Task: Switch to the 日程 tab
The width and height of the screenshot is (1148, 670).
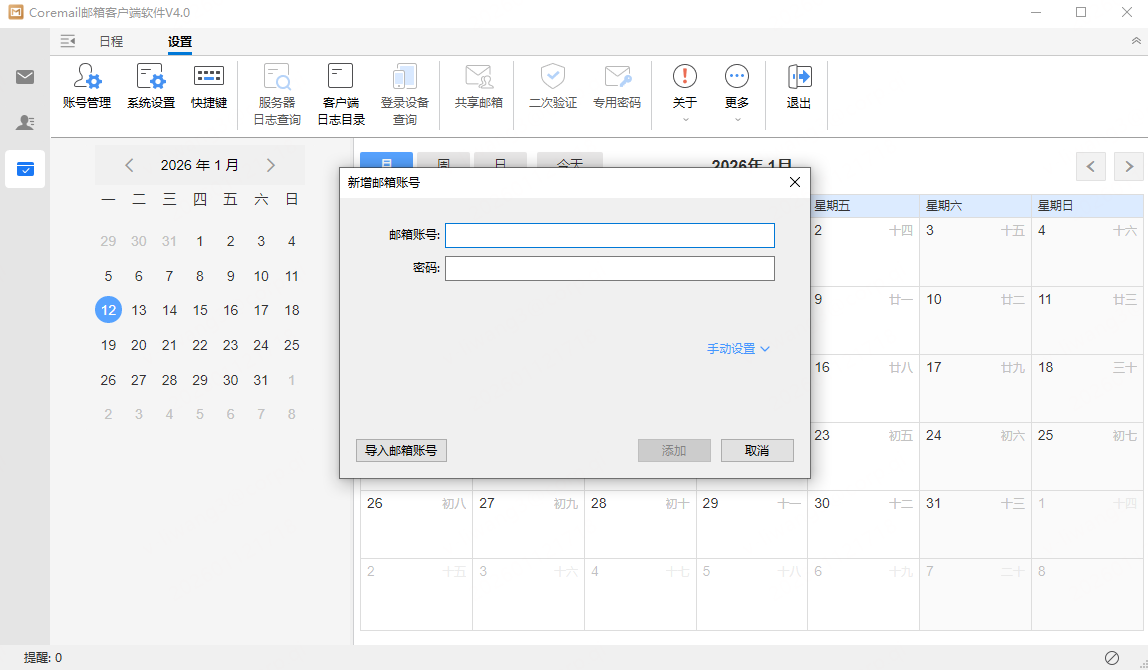Action: [x=111, y=42]
